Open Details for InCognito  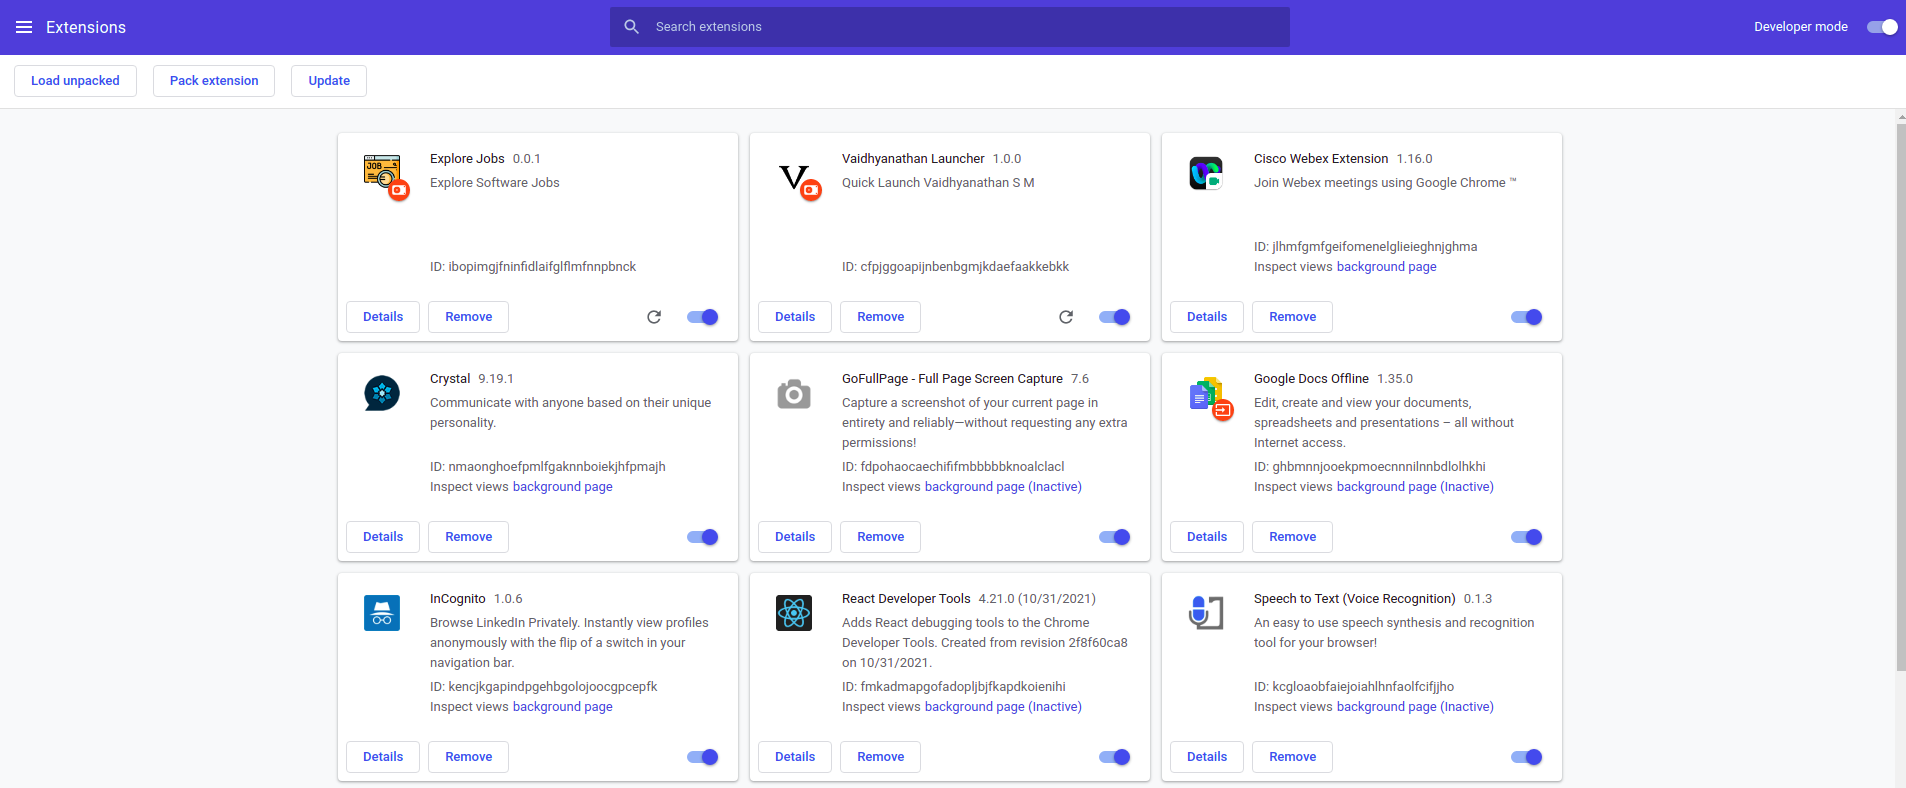coord(383,757)
